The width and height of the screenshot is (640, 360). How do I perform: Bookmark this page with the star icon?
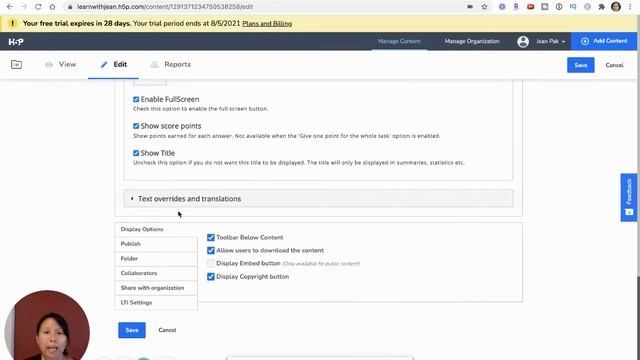(x=484, y=7)
